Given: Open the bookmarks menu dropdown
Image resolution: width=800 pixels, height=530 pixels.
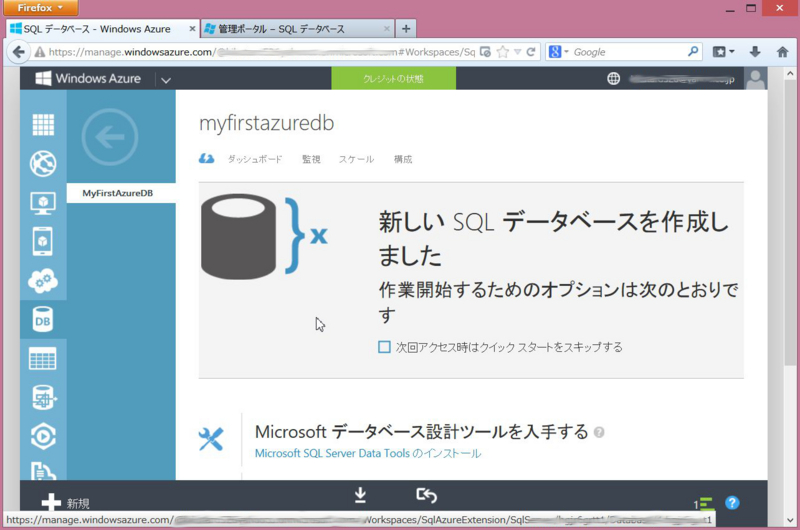Looking at the screenshot, I should (x=723, y=52).
